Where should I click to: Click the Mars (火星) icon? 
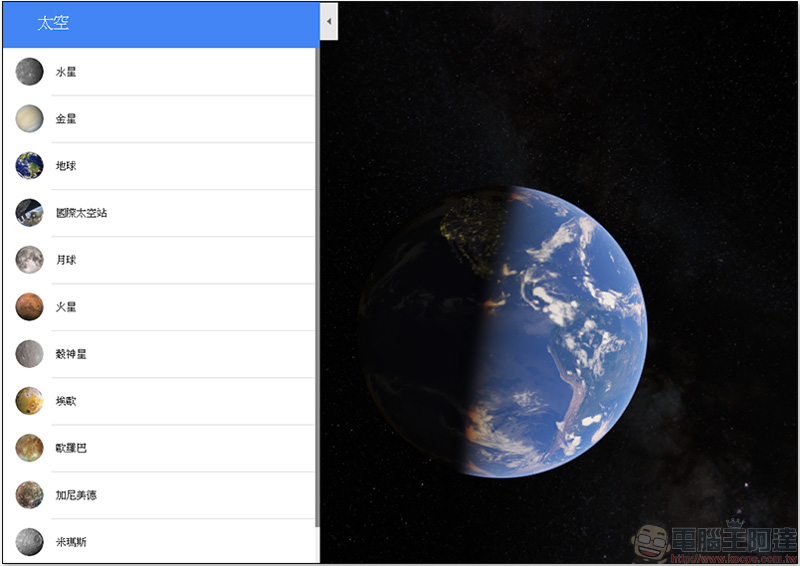29,306
